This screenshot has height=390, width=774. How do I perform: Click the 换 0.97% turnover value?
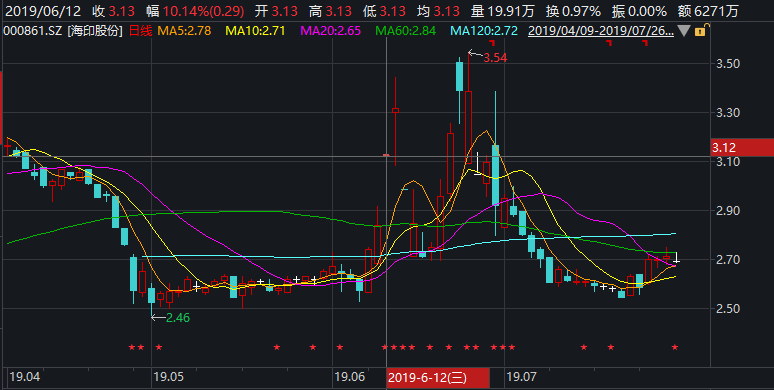(573, 11)
